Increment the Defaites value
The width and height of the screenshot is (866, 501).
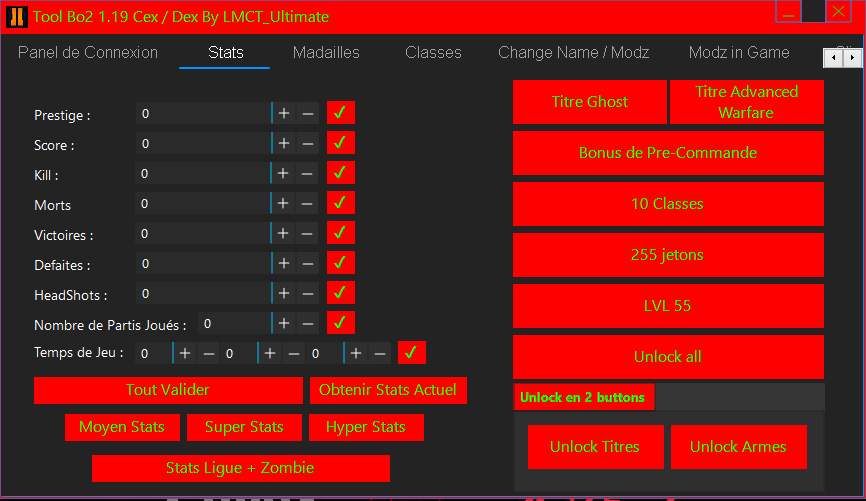(284, 263)
